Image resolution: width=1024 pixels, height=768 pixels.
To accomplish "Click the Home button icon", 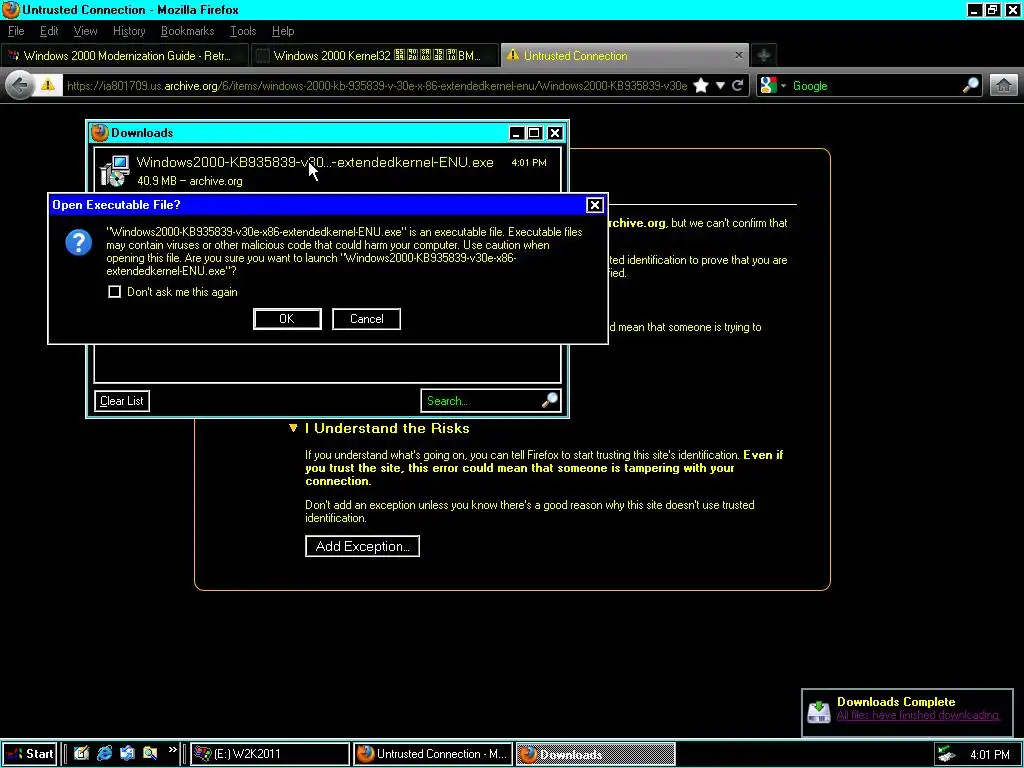I will (x=1004, y=86).
